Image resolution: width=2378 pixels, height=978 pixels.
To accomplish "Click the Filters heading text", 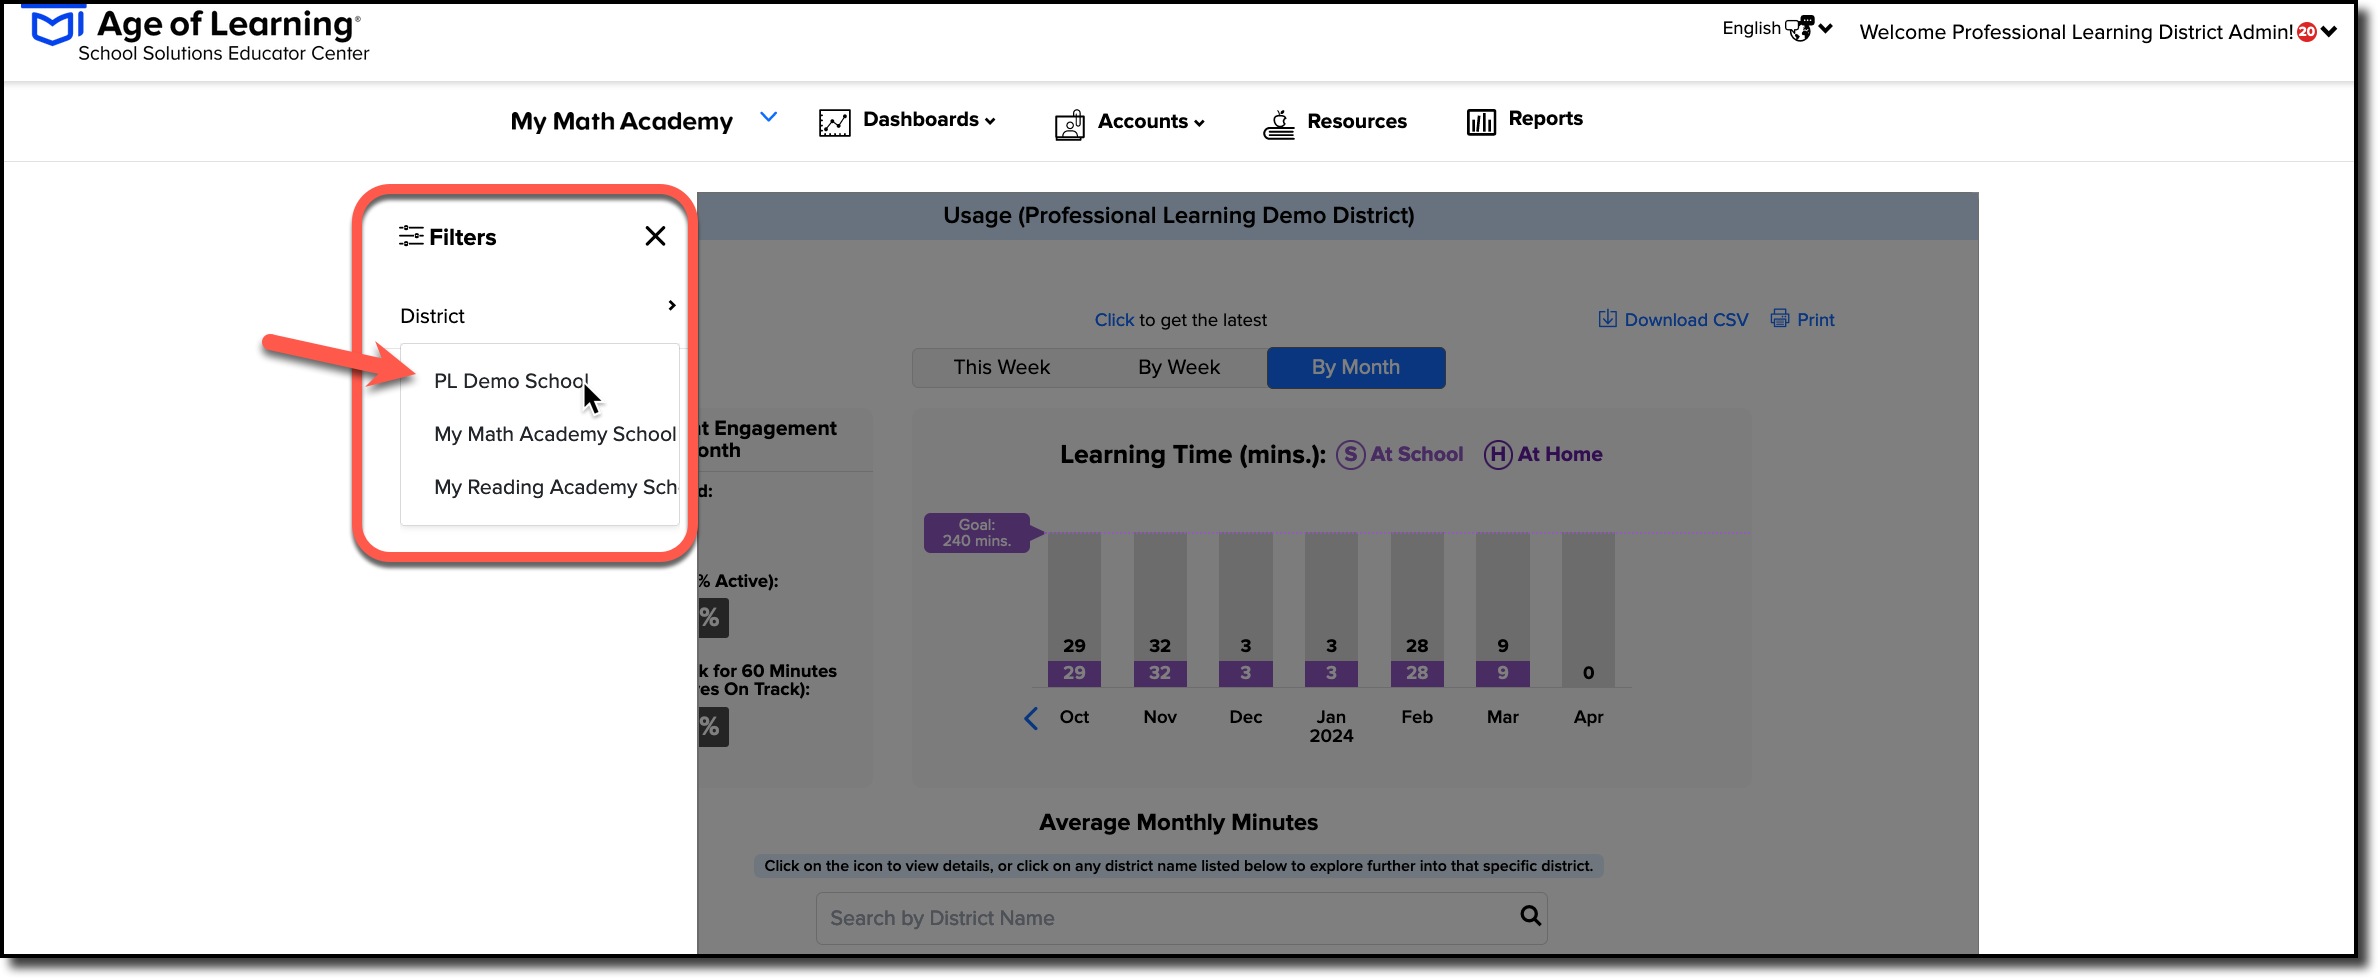I will coord(462,237).
